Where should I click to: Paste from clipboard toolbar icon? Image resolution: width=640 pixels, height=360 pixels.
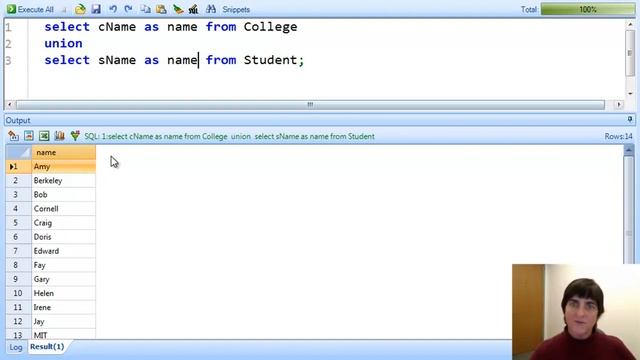tap(161, 9)
